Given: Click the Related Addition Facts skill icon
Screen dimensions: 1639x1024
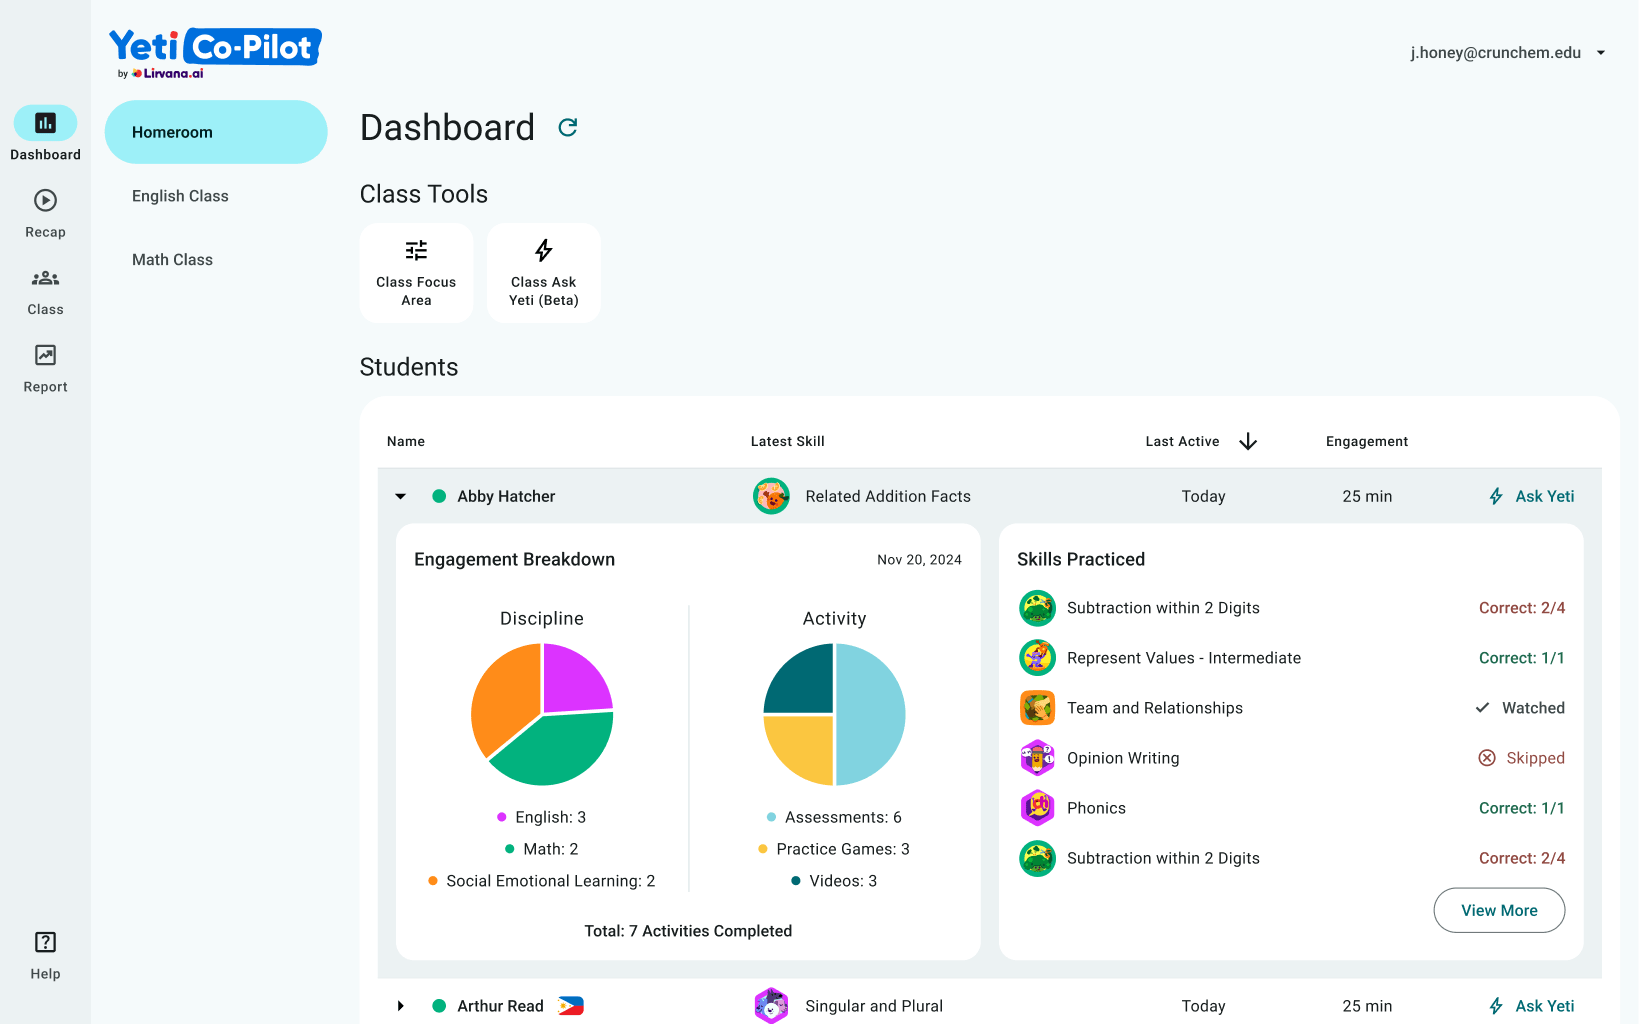Looking at the screenshot, I should (771, 496).
